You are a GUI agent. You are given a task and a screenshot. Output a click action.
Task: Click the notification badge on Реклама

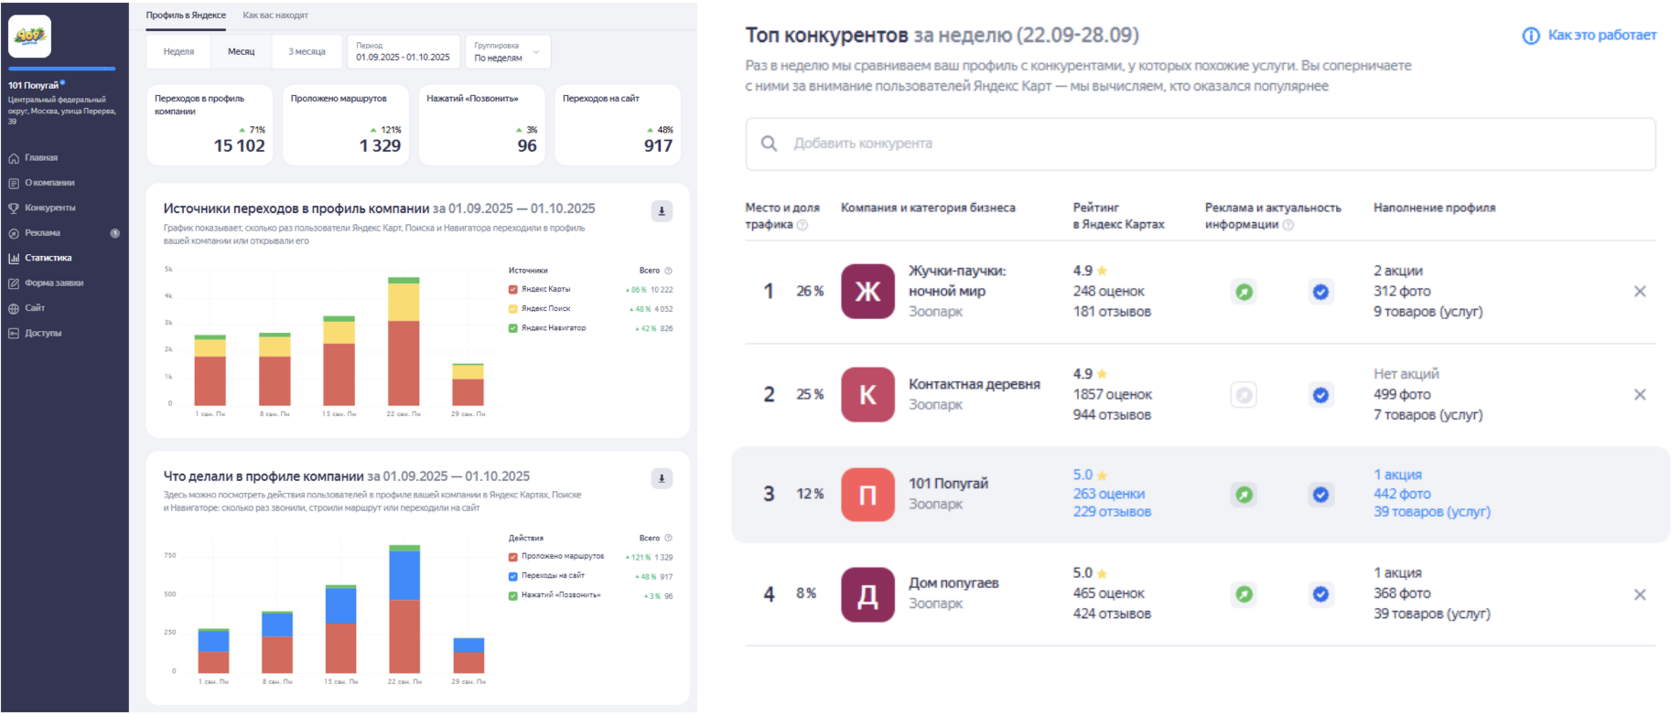click(115, 233)
